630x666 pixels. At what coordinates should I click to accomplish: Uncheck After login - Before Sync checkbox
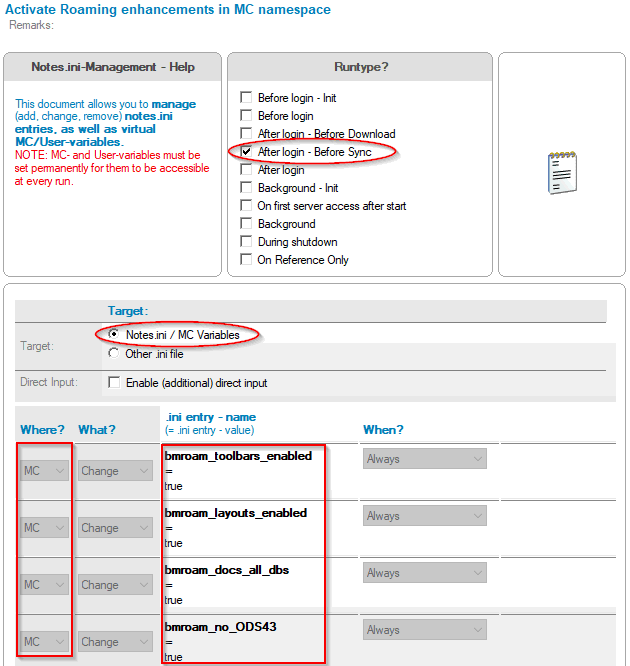[246, 151]
